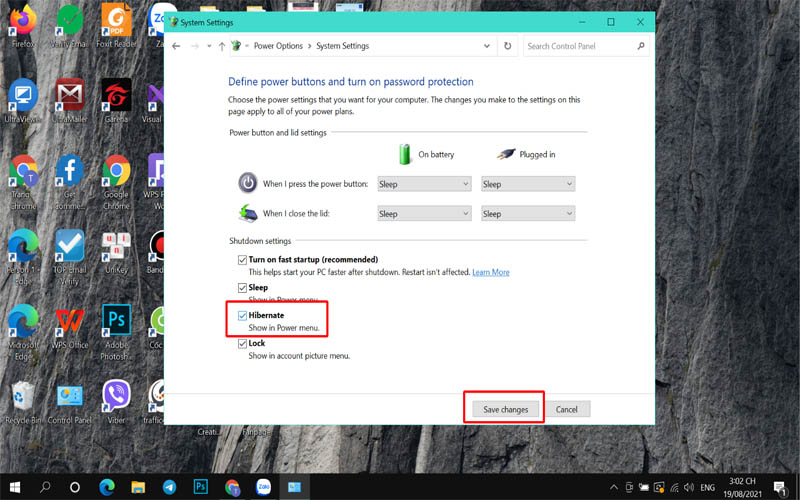Open Telegram from the taskbar
Viewport: 800px width, 500px height.
pos(169,487)
